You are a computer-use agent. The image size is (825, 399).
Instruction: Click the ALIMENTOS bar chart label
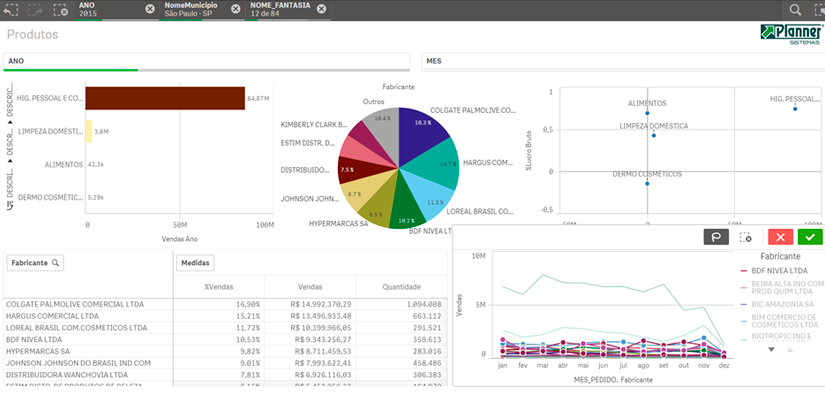pos(64,164)
